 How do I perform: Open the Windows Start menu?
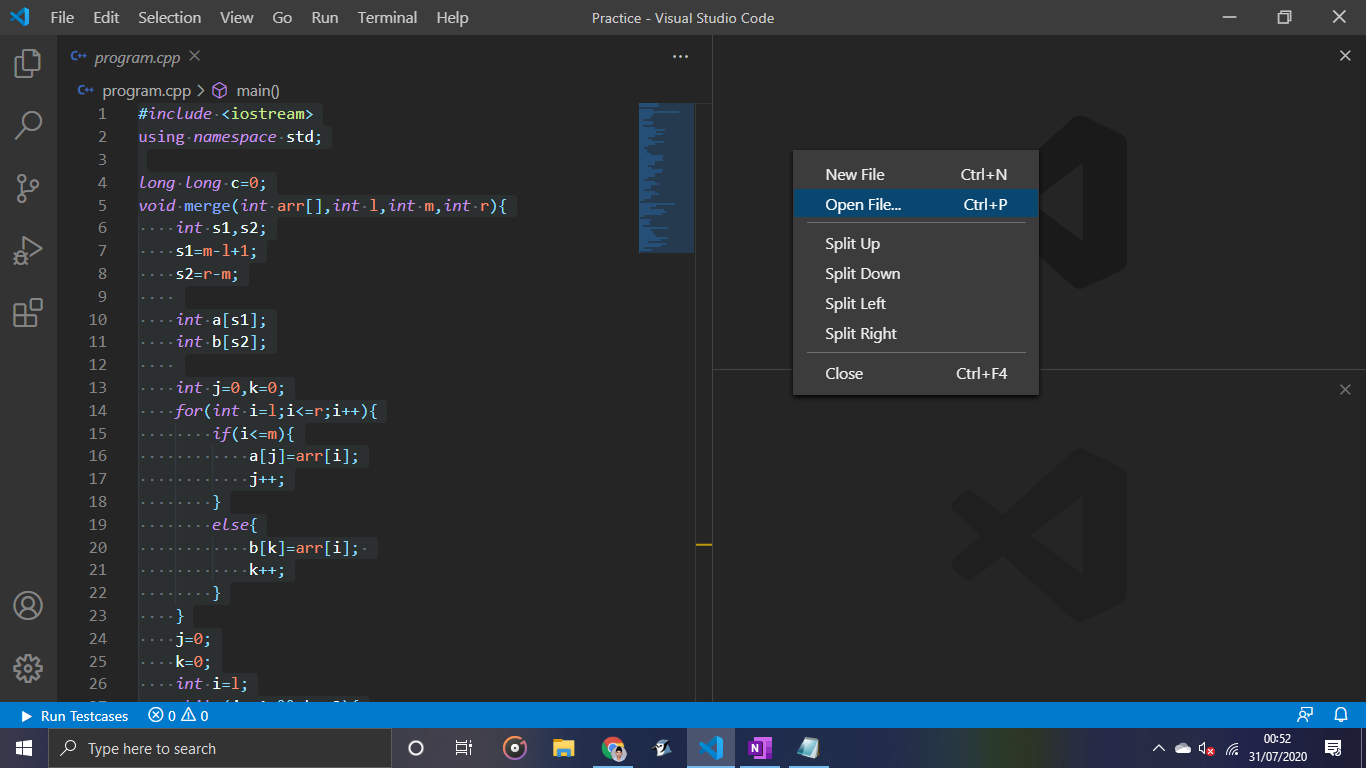point(24,748)
